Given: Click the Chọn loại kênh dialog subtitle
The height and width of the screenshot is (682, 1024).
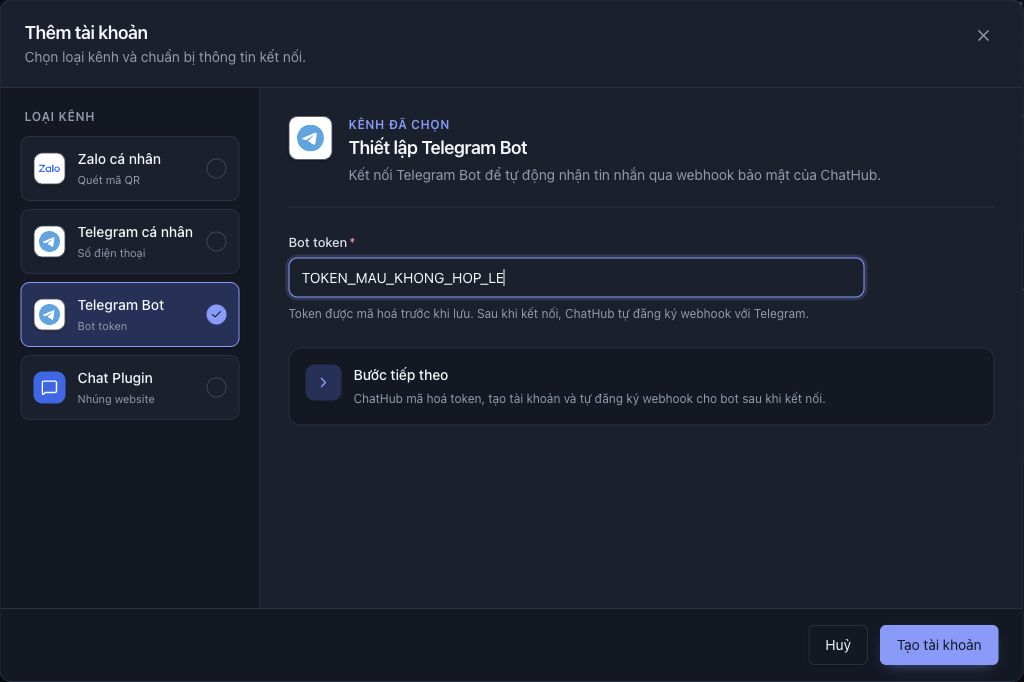Looking at the screenshot, I should pos(165,57).
